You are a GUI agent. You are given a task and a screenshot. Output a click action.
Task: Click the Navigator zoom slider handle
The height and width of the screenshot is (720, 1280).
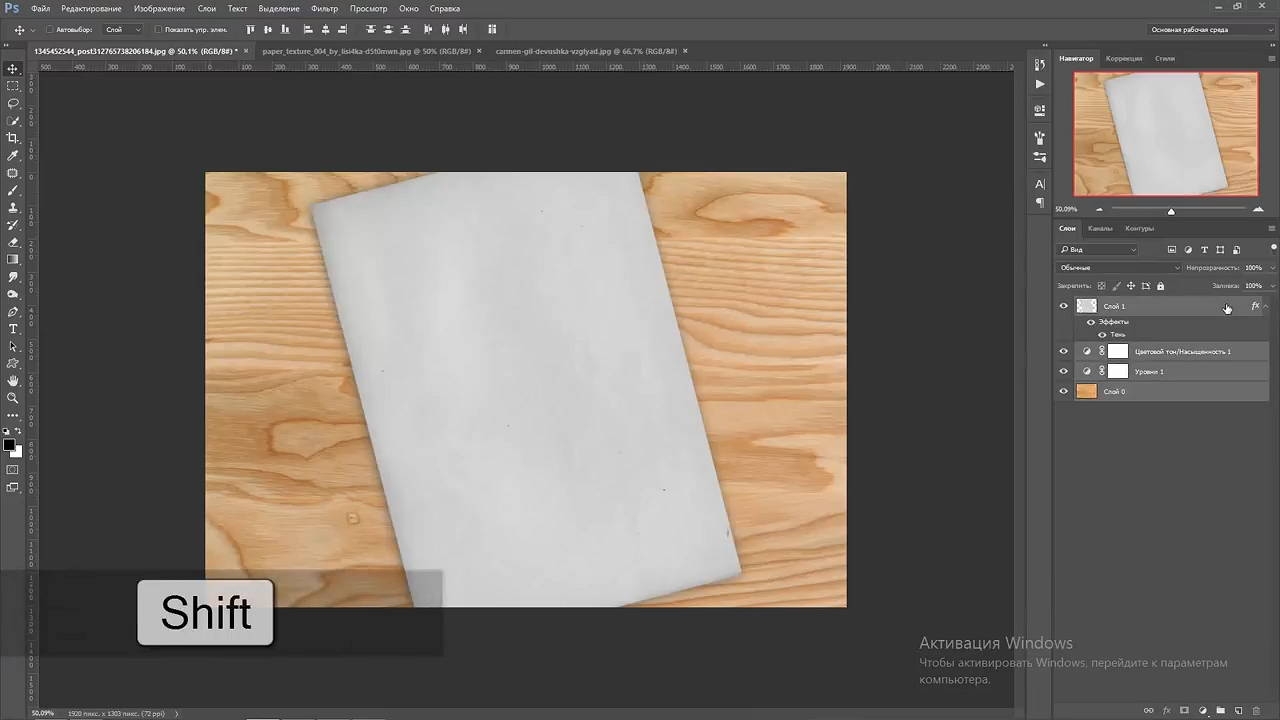(1171, 210)
